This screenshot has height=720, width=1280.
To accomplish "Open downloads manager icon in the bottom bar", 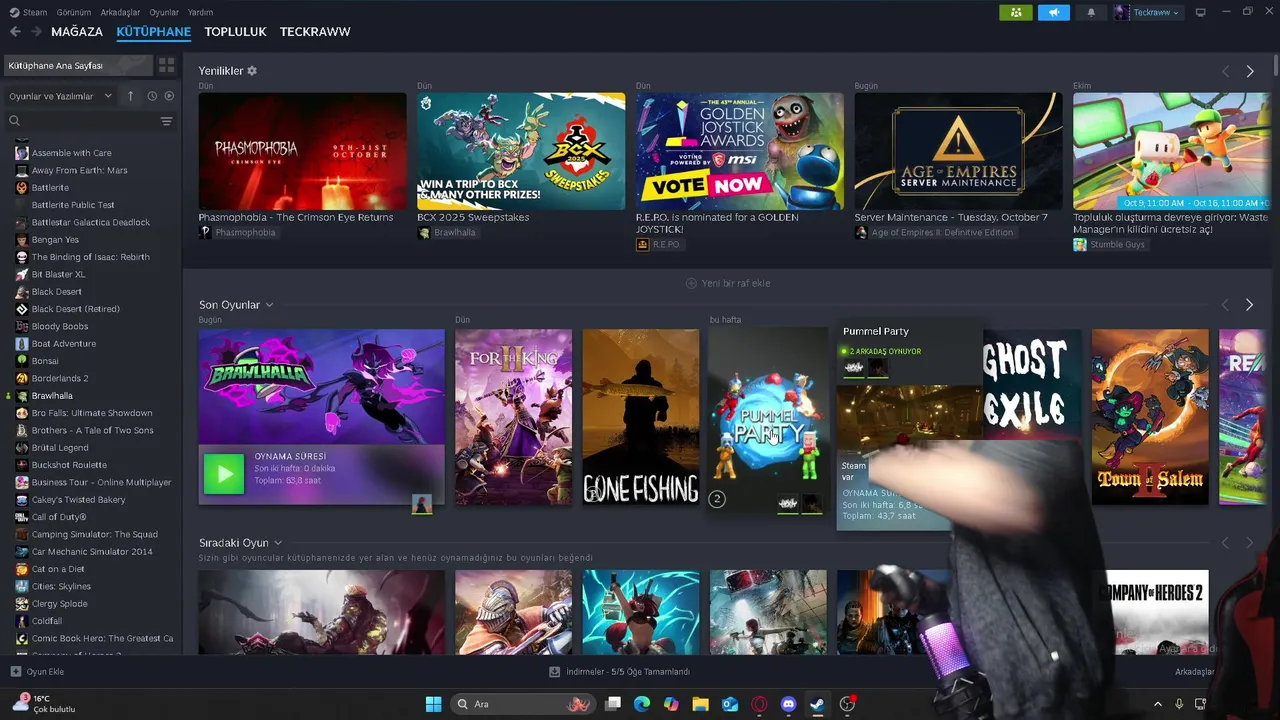I will [554, 672].
